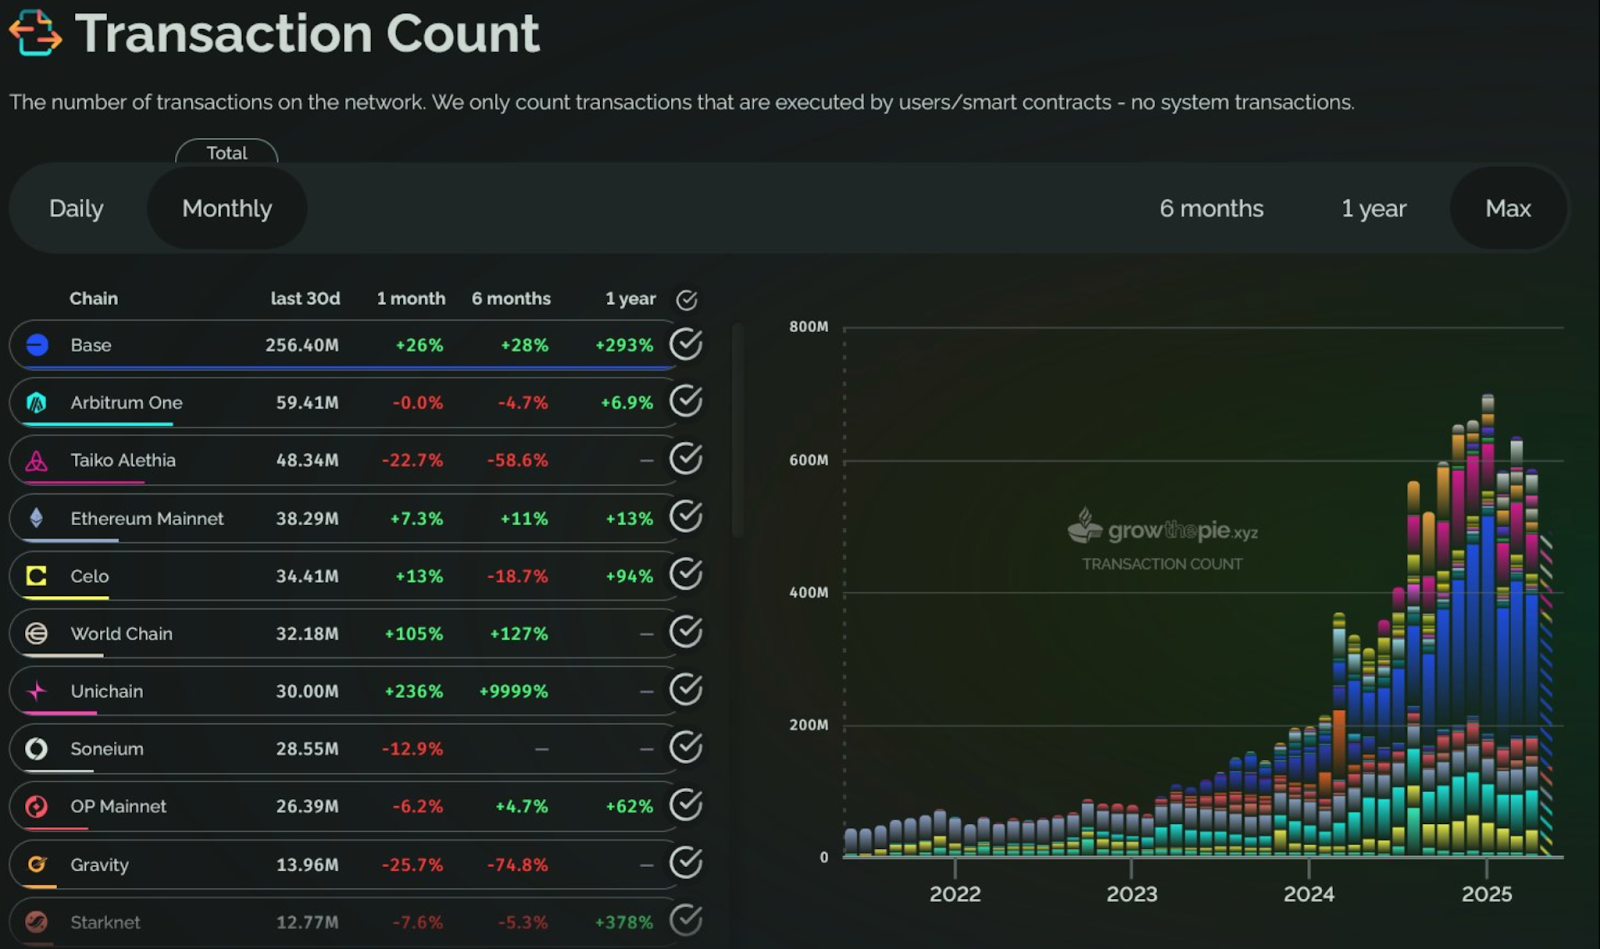
Task: Click the Gravity chain name
Action: click(x=100, y=865)
